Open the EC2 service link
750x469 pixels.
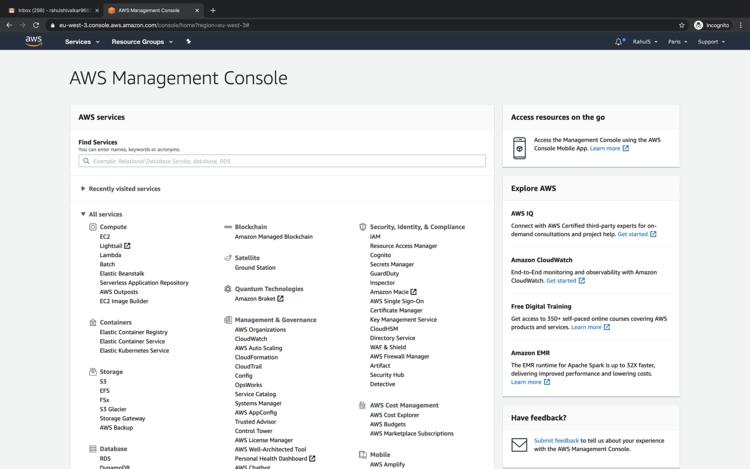click(x=105, y=237)
